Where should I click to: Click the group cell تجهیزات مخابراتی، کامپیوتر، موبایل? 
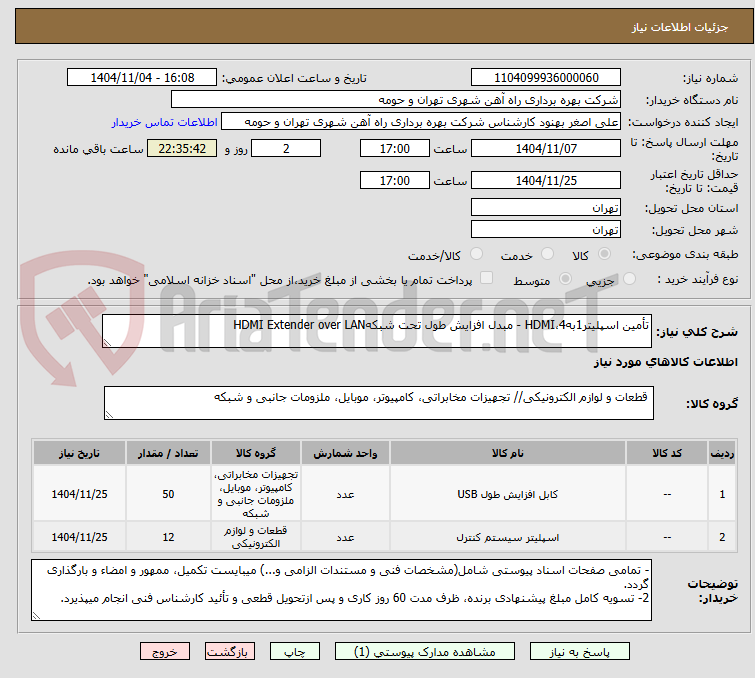click(x=256, y=494)
